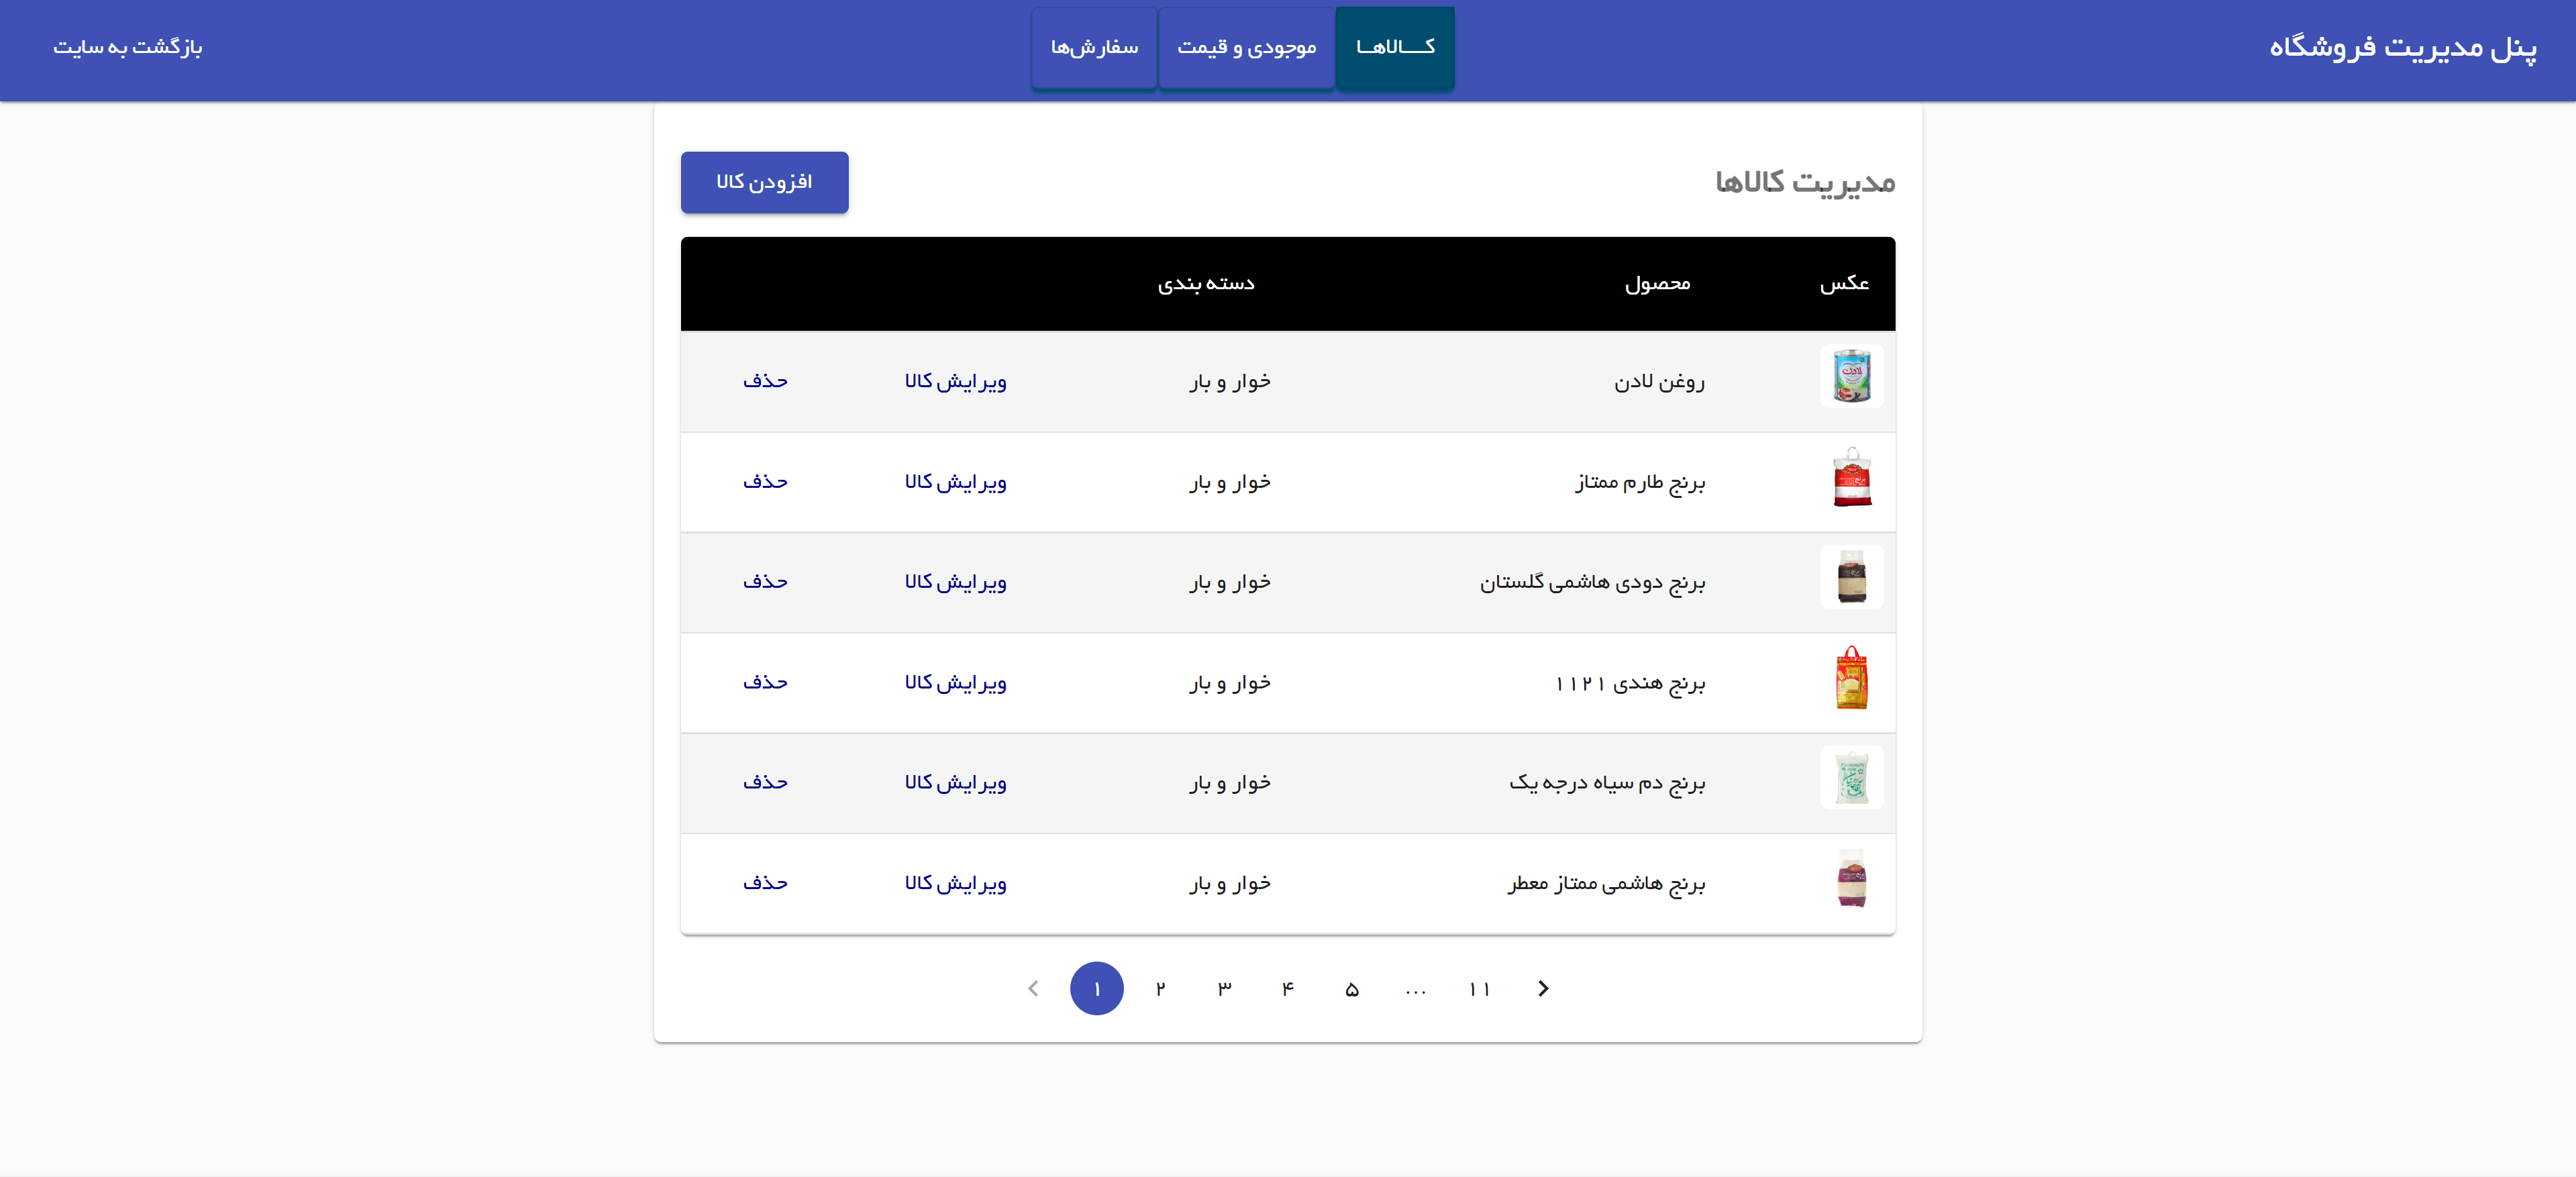Click the برنج دودی هاشمی گلستان image
Viewport: 2576px width, 1177px height.
(x=1851, y=578)
